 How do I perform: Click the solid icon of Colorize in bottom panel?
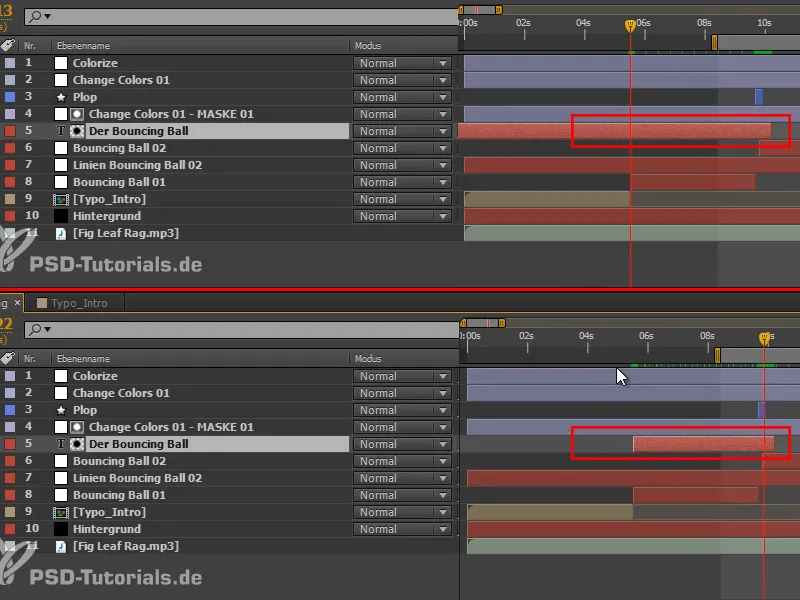61,376
